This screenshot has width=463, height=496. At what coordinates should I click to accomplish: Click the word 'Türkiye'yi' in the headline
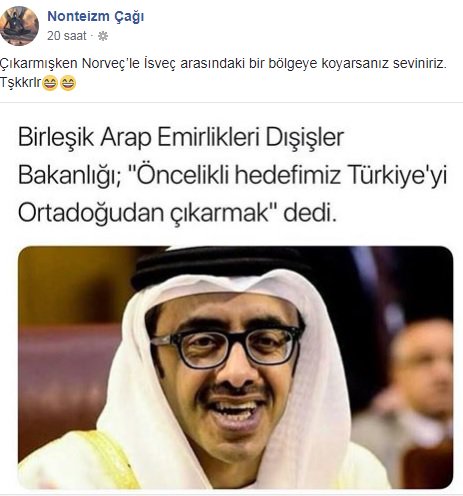(397, 176)
